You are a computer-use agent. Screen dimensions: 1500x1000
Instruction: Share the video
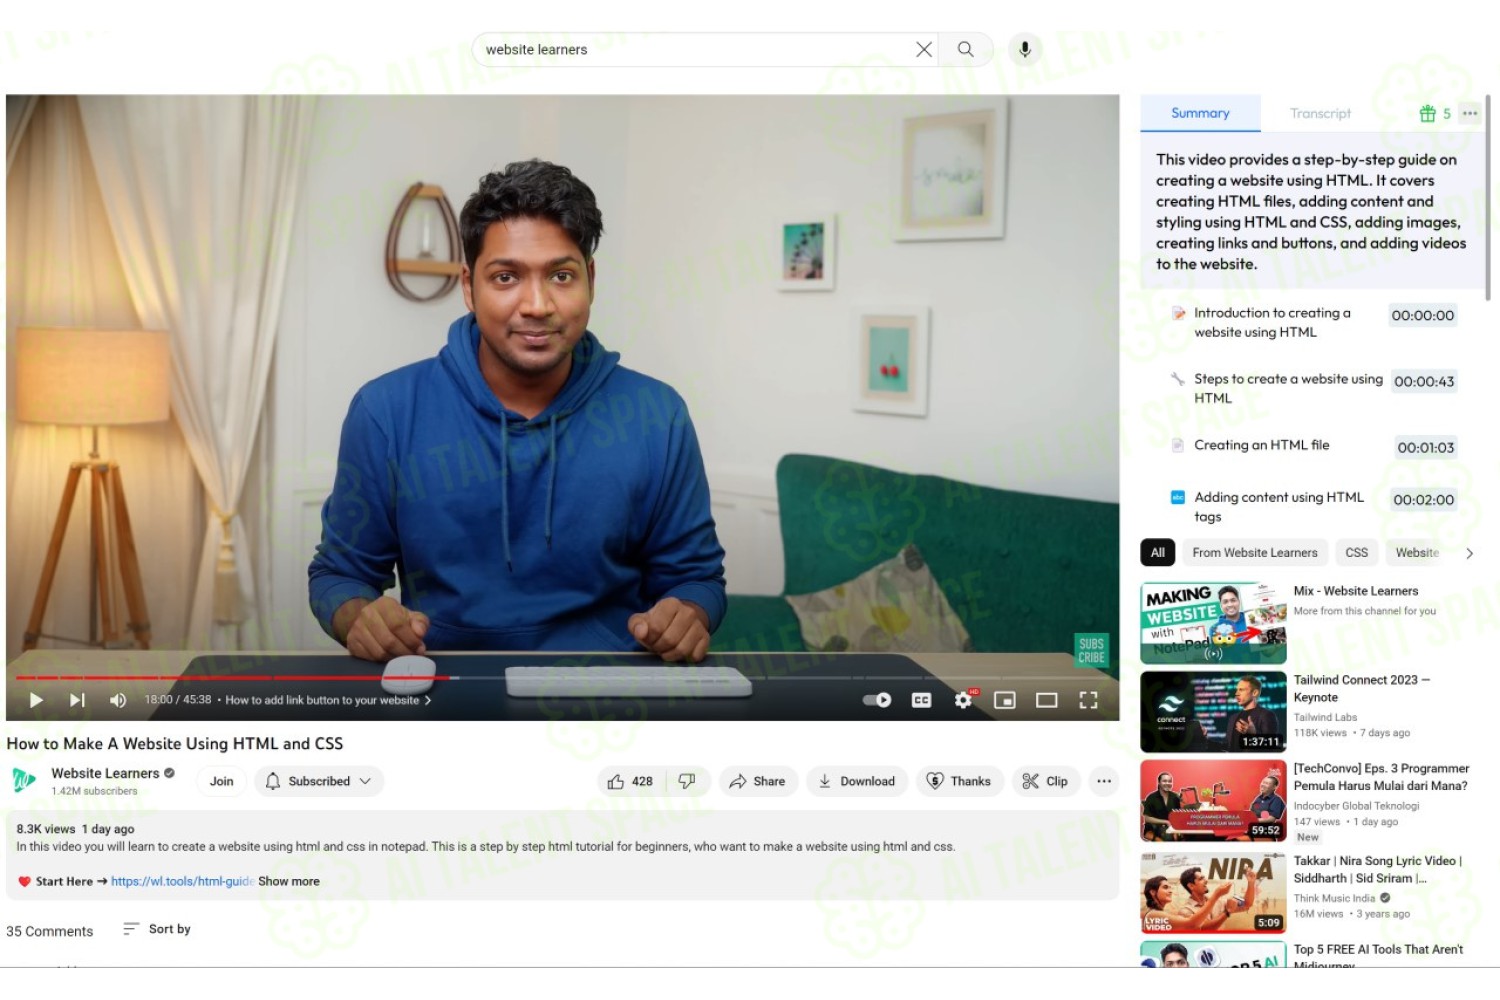click(758, 781)
